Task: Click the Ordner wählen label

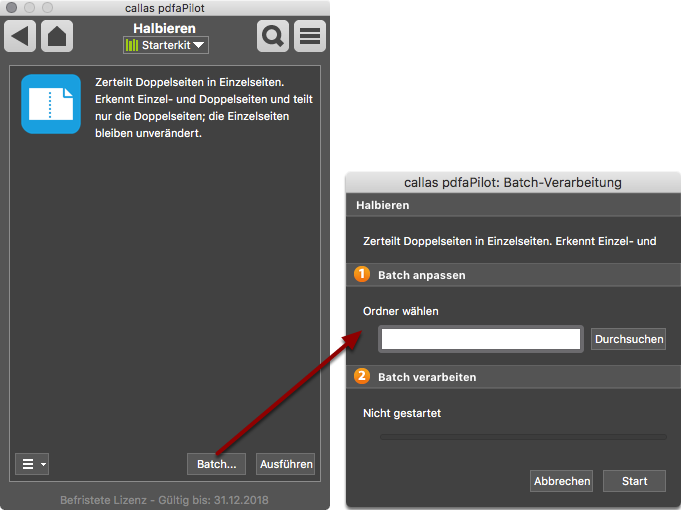Action: [400, 311]
